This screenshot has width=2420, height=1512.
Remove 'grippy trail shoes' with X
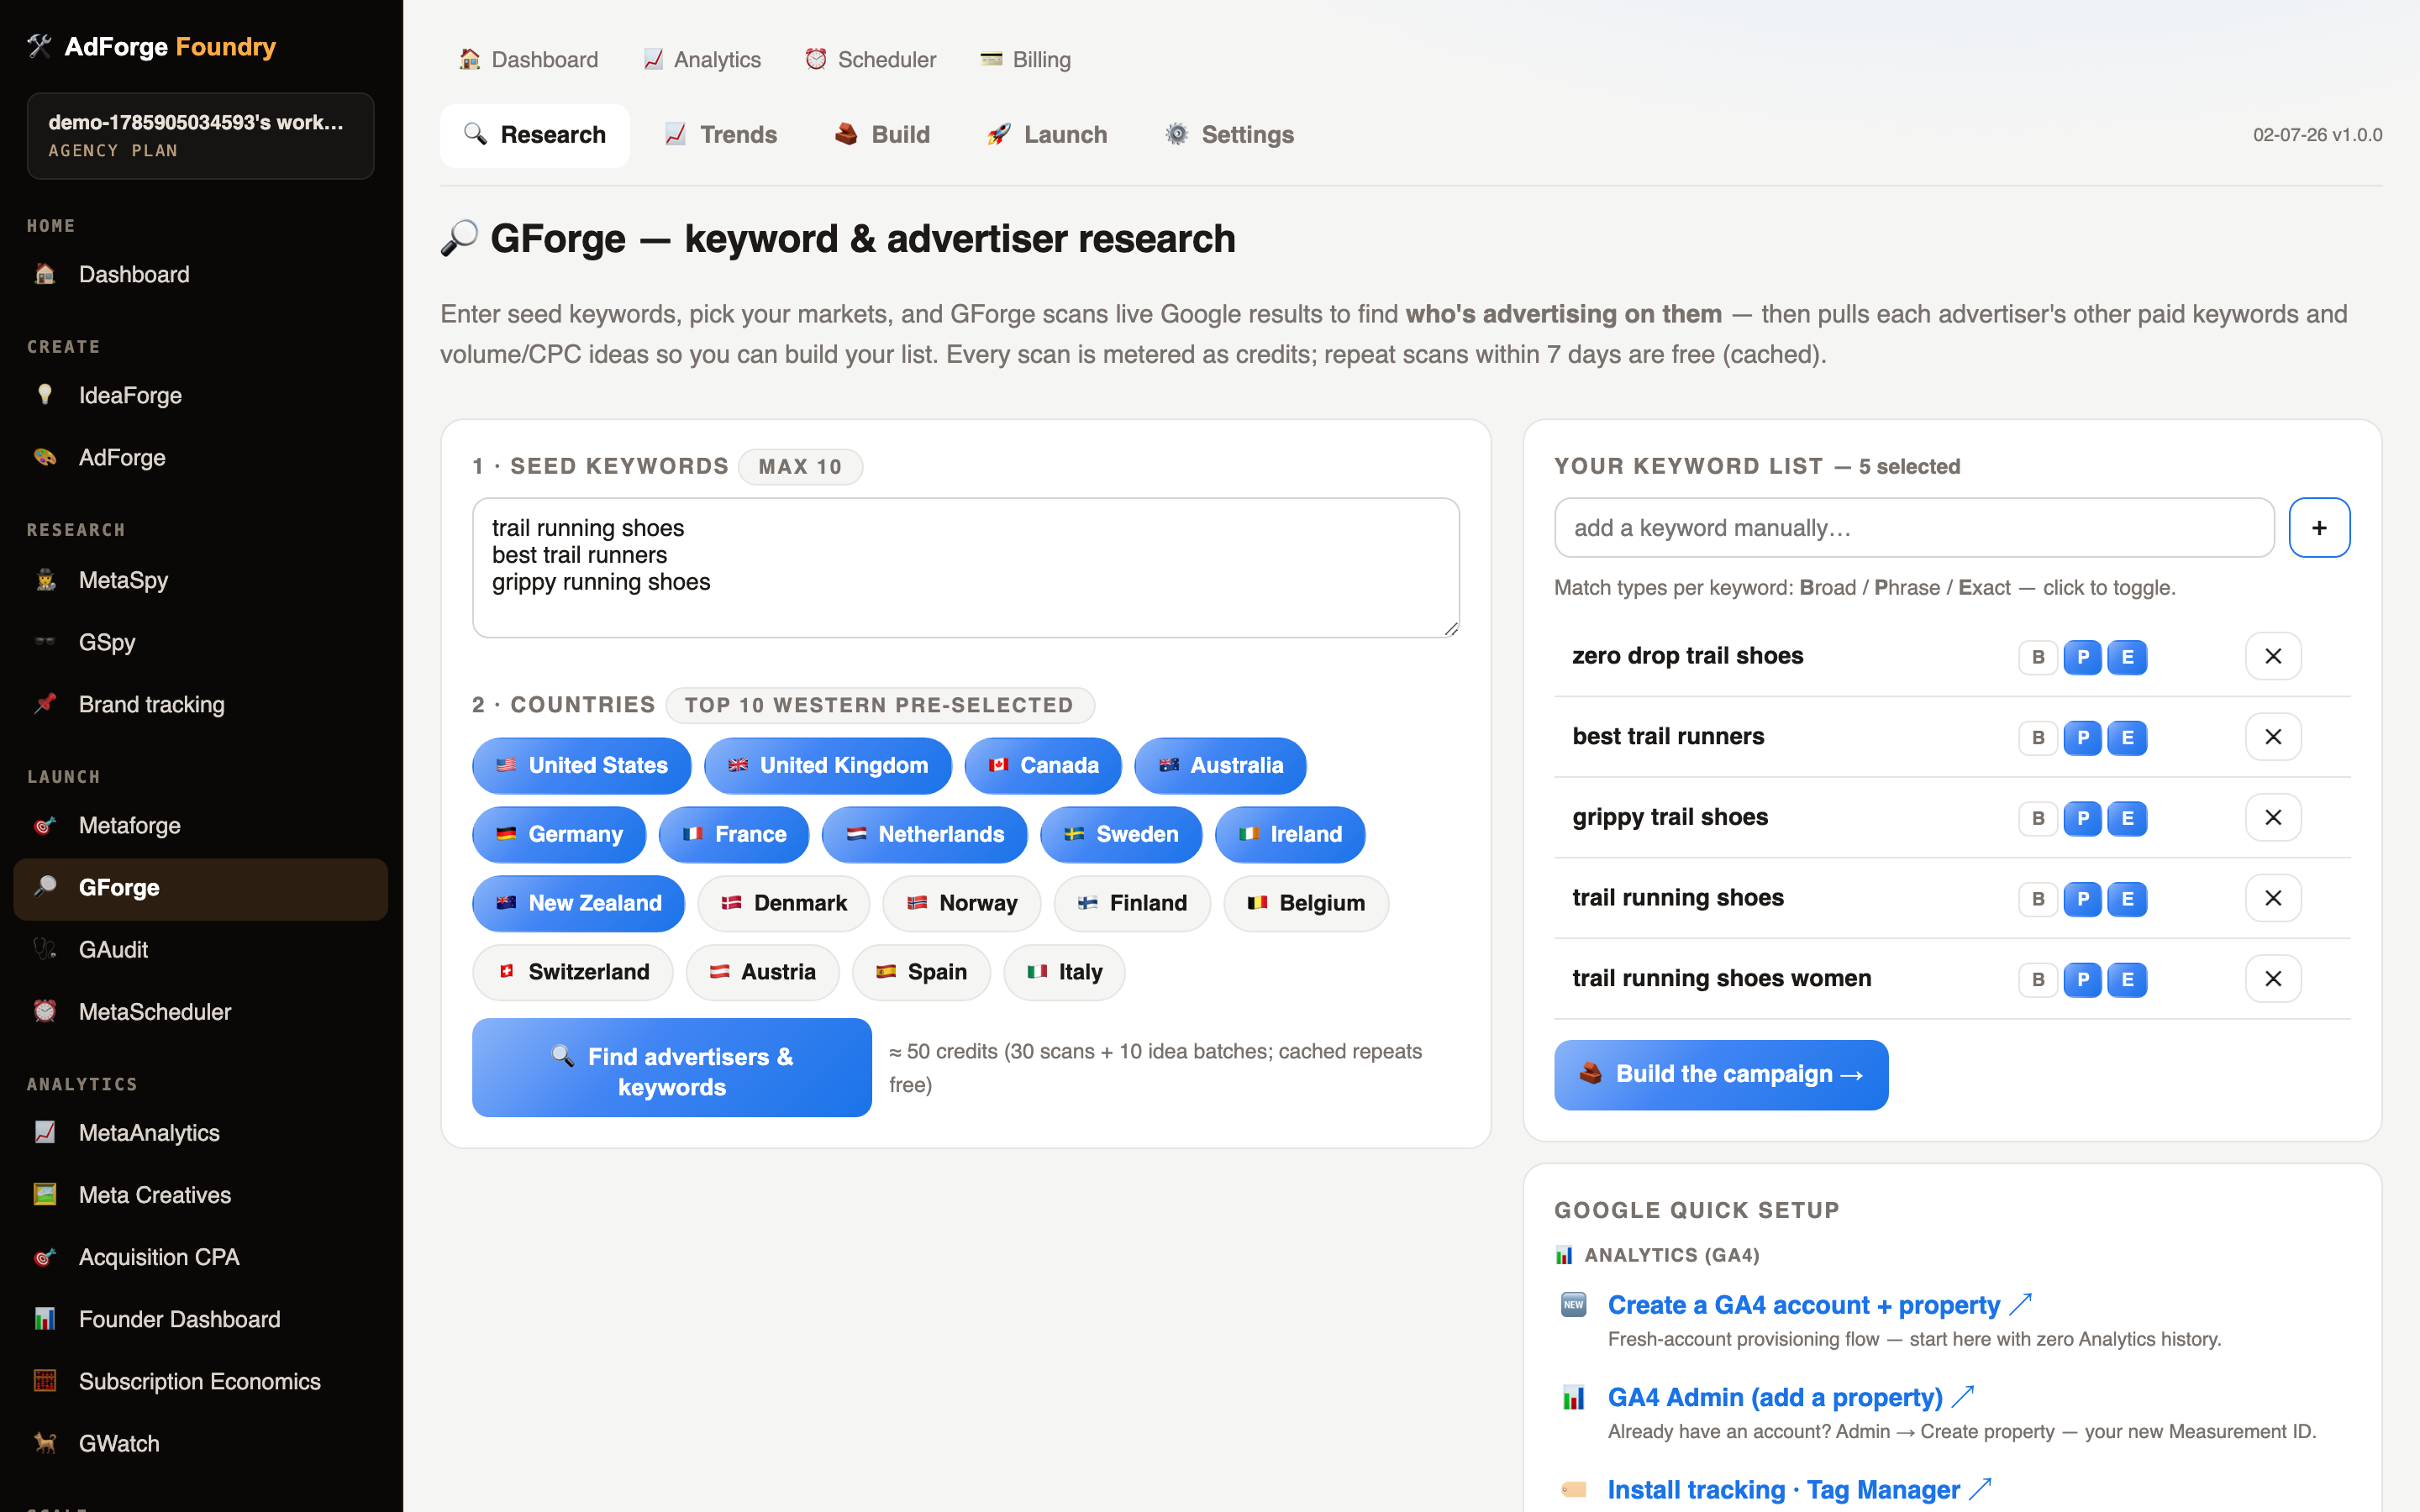click(x=2273, y=817)
